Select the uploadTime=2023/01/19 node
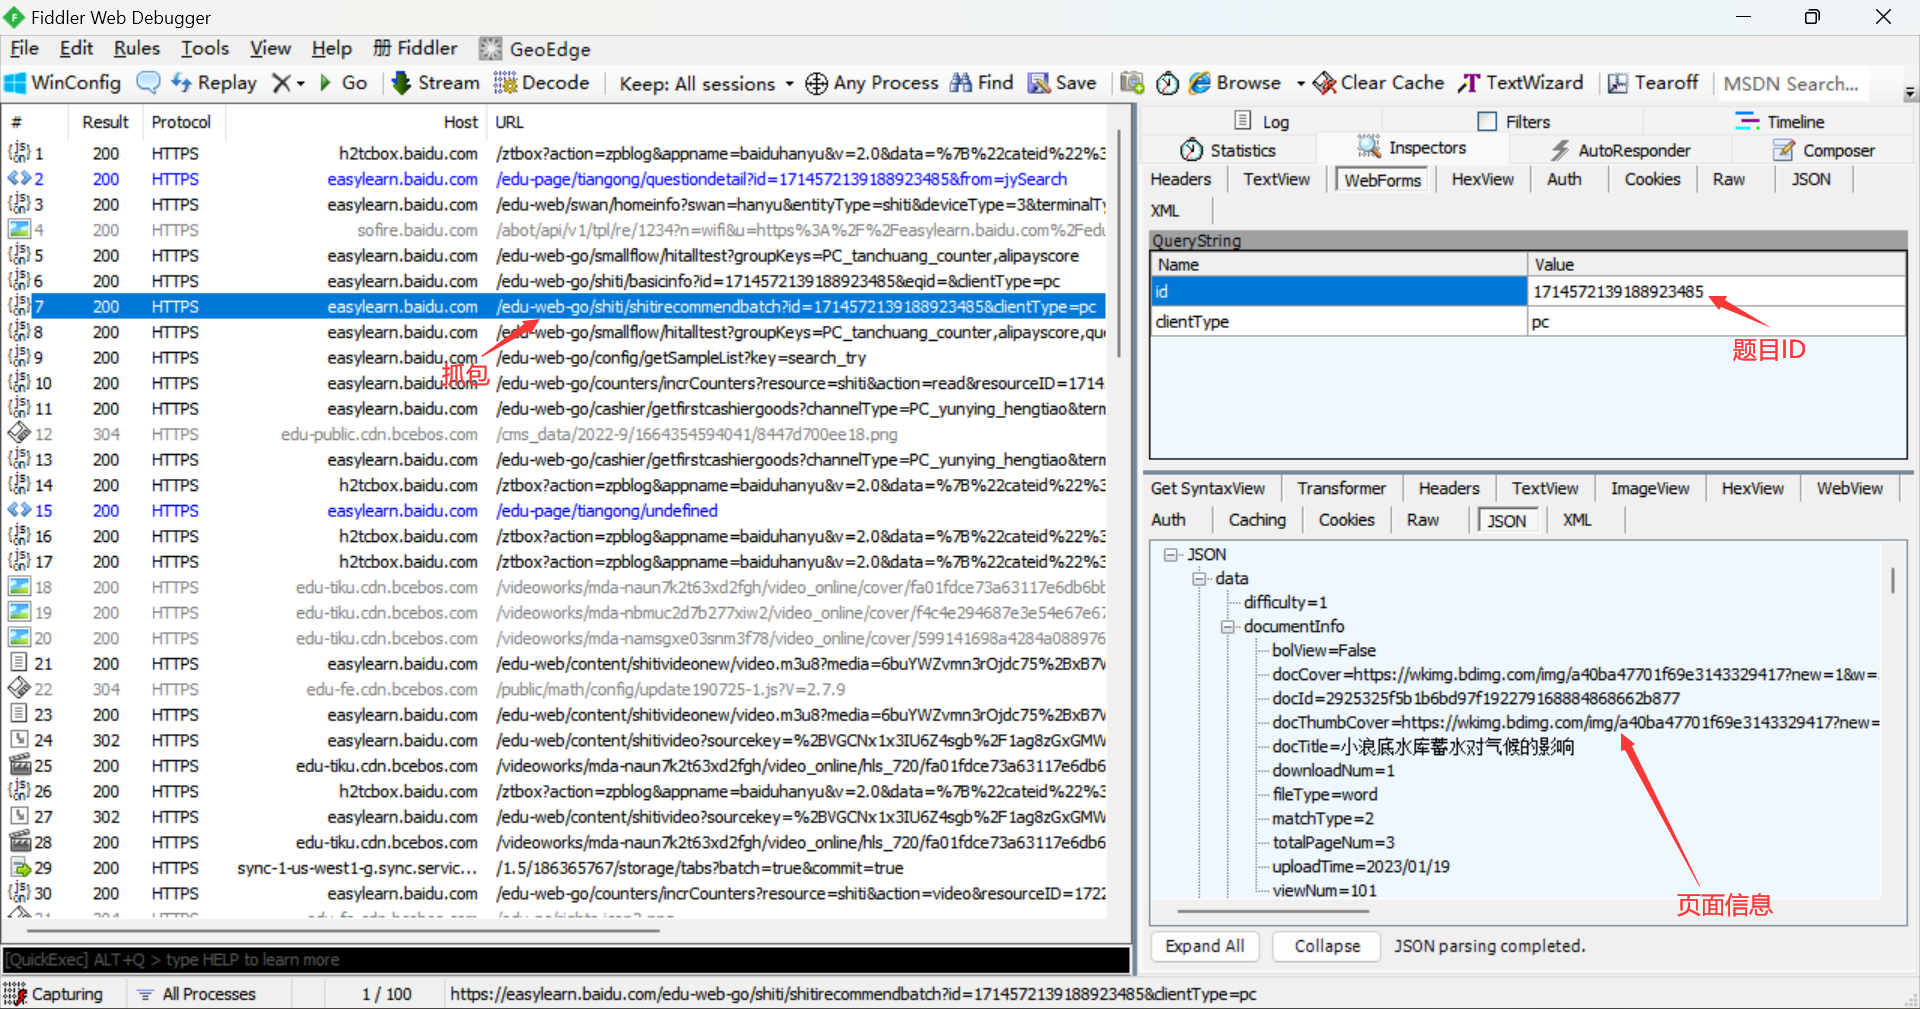The width and height of the screenshot is (1920, 1009). (x=1360, y=867)
